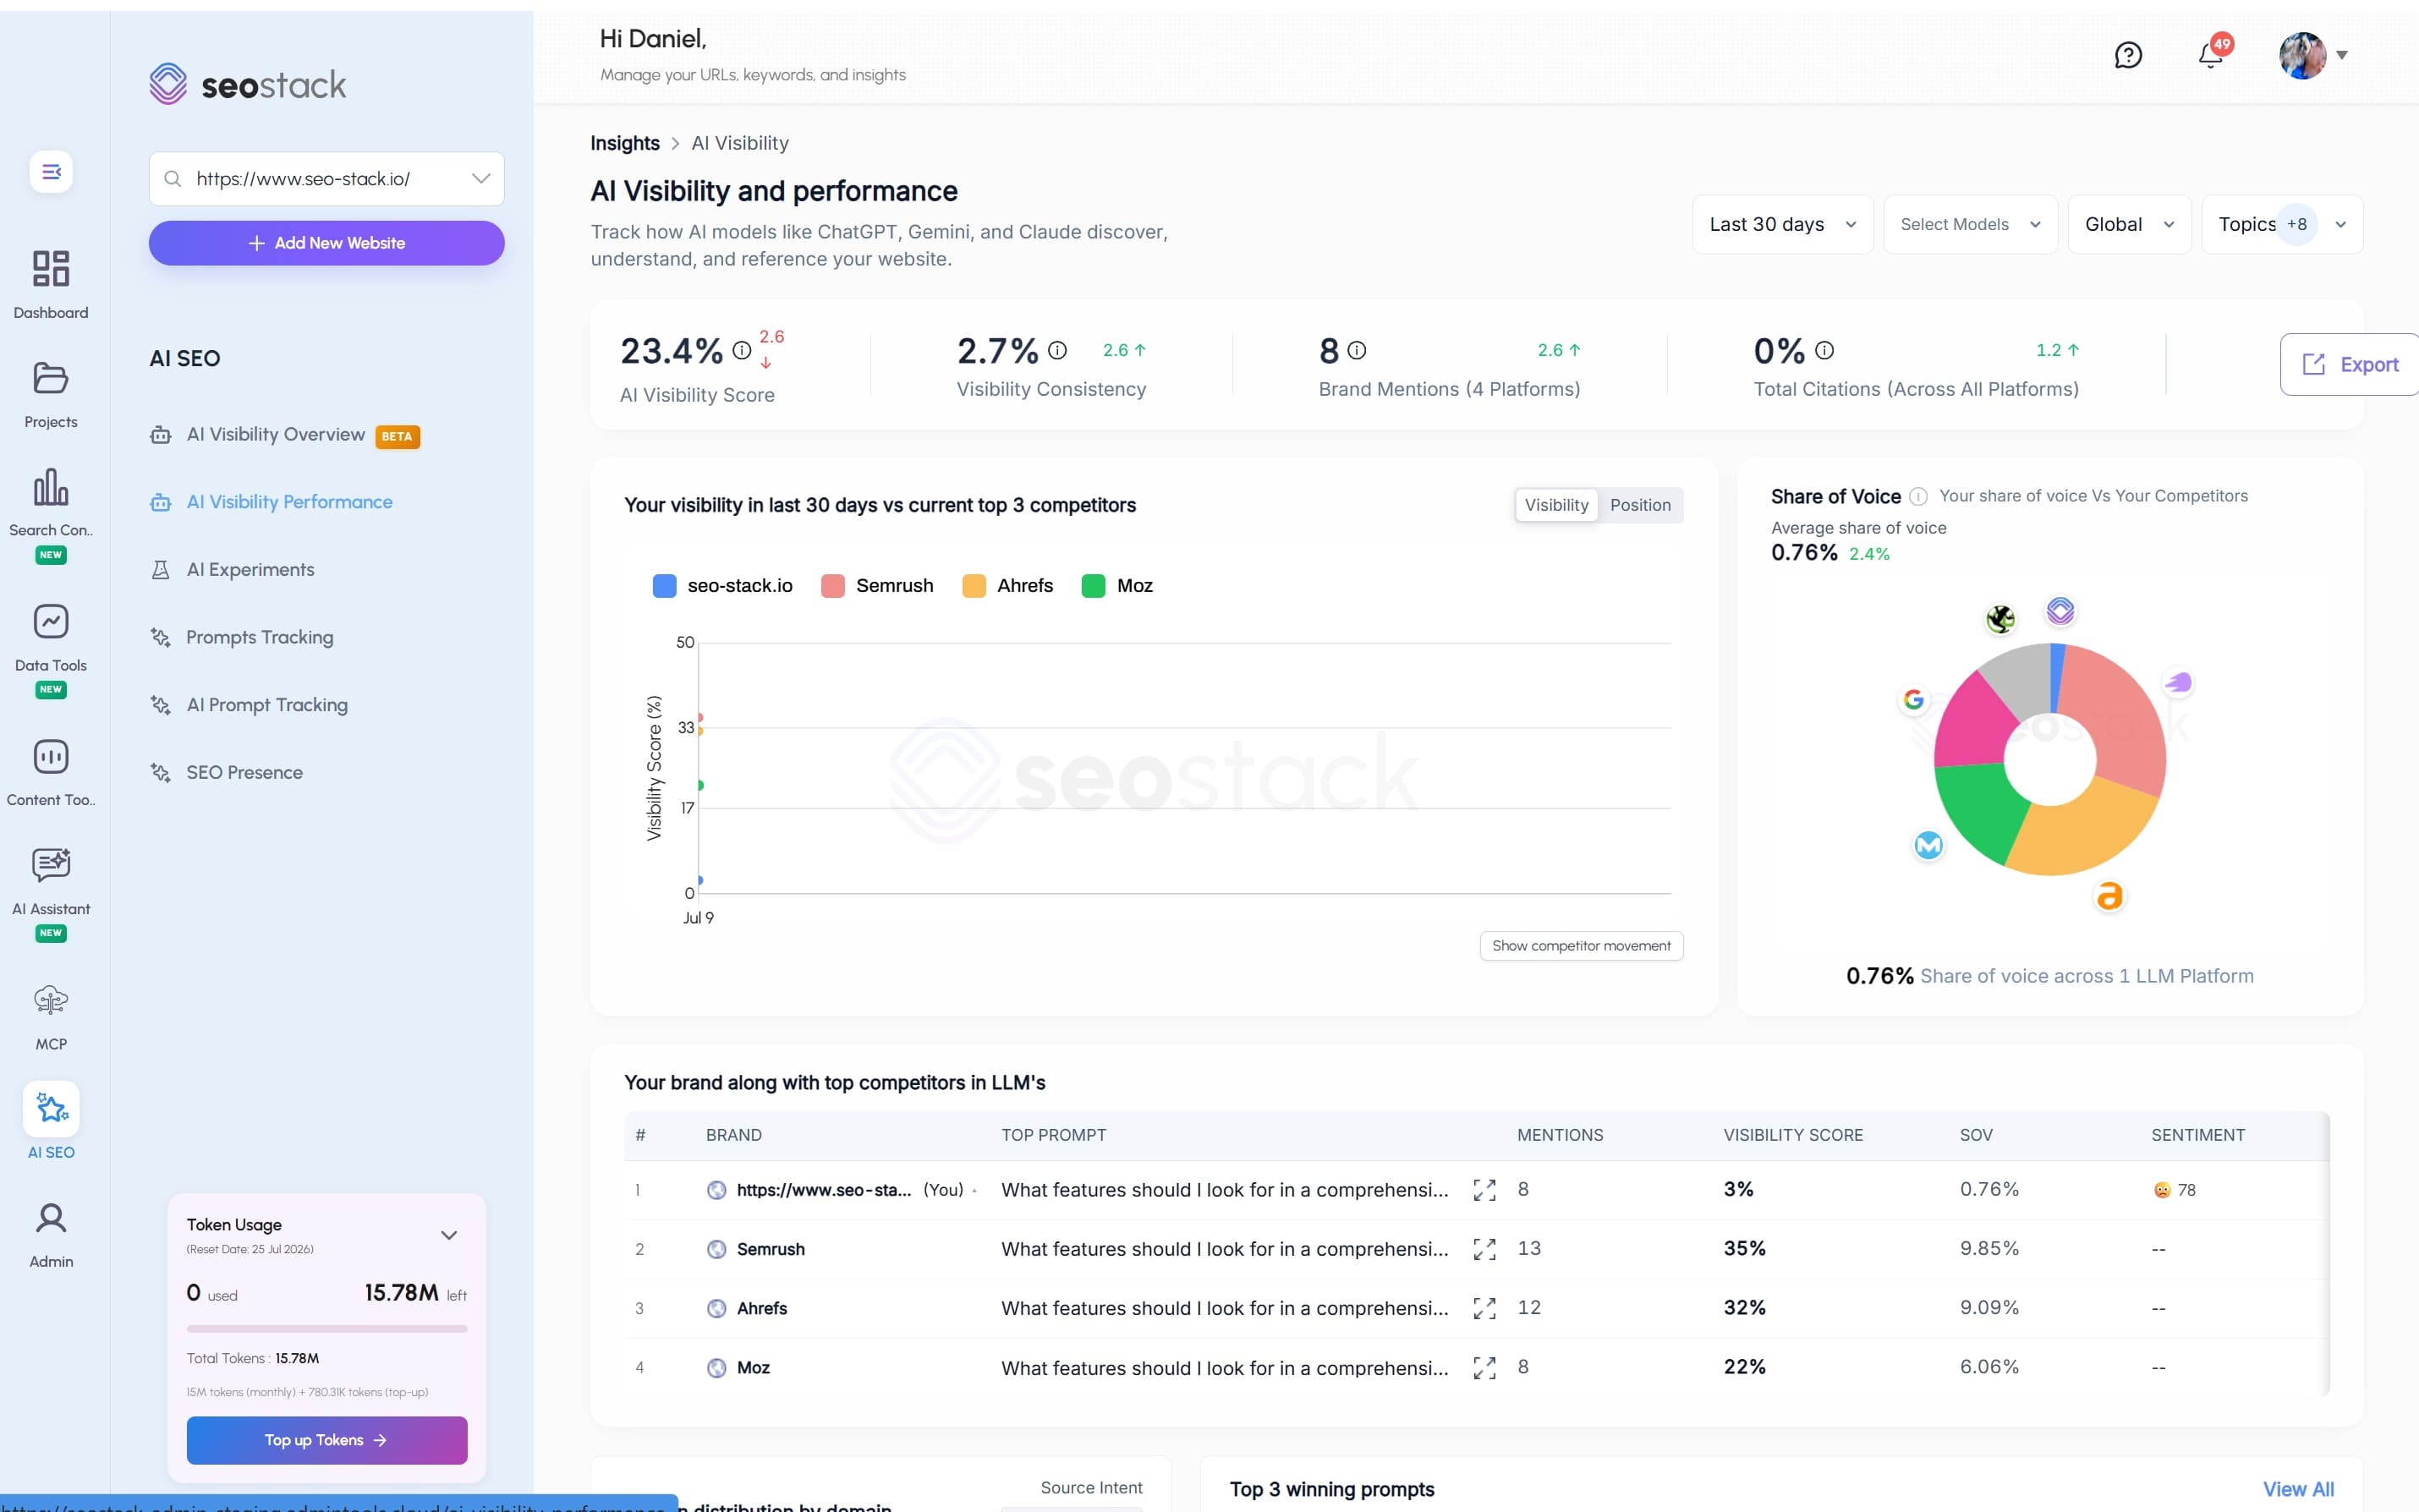
Task: Toggle Ahrefs series in legend
Action: pyautogui.click(x=1007, y=586)
